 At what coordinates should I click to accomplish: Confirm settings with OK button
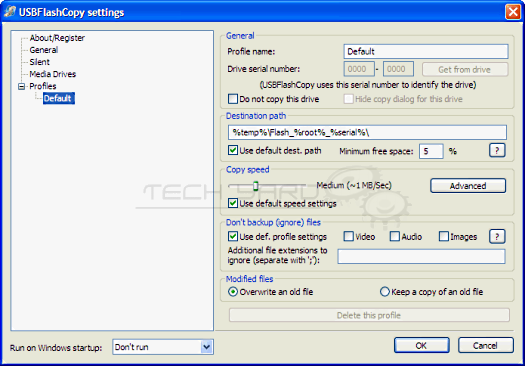(422, 345)
